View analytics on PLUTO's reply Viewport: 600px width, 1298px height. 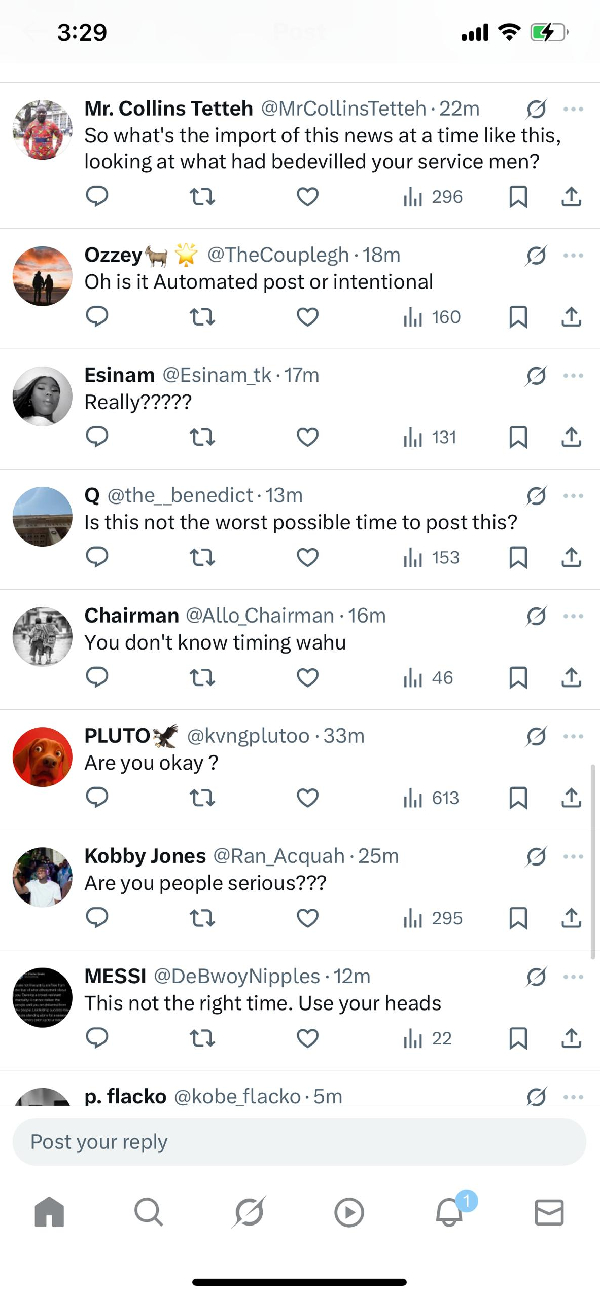432,798
